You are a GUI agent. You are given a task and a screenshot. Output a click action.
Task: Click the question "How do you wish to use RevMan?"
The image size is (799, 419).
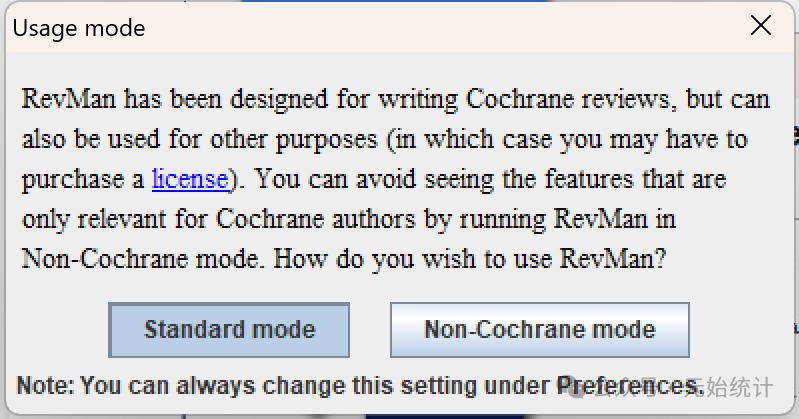click(469, 259)
